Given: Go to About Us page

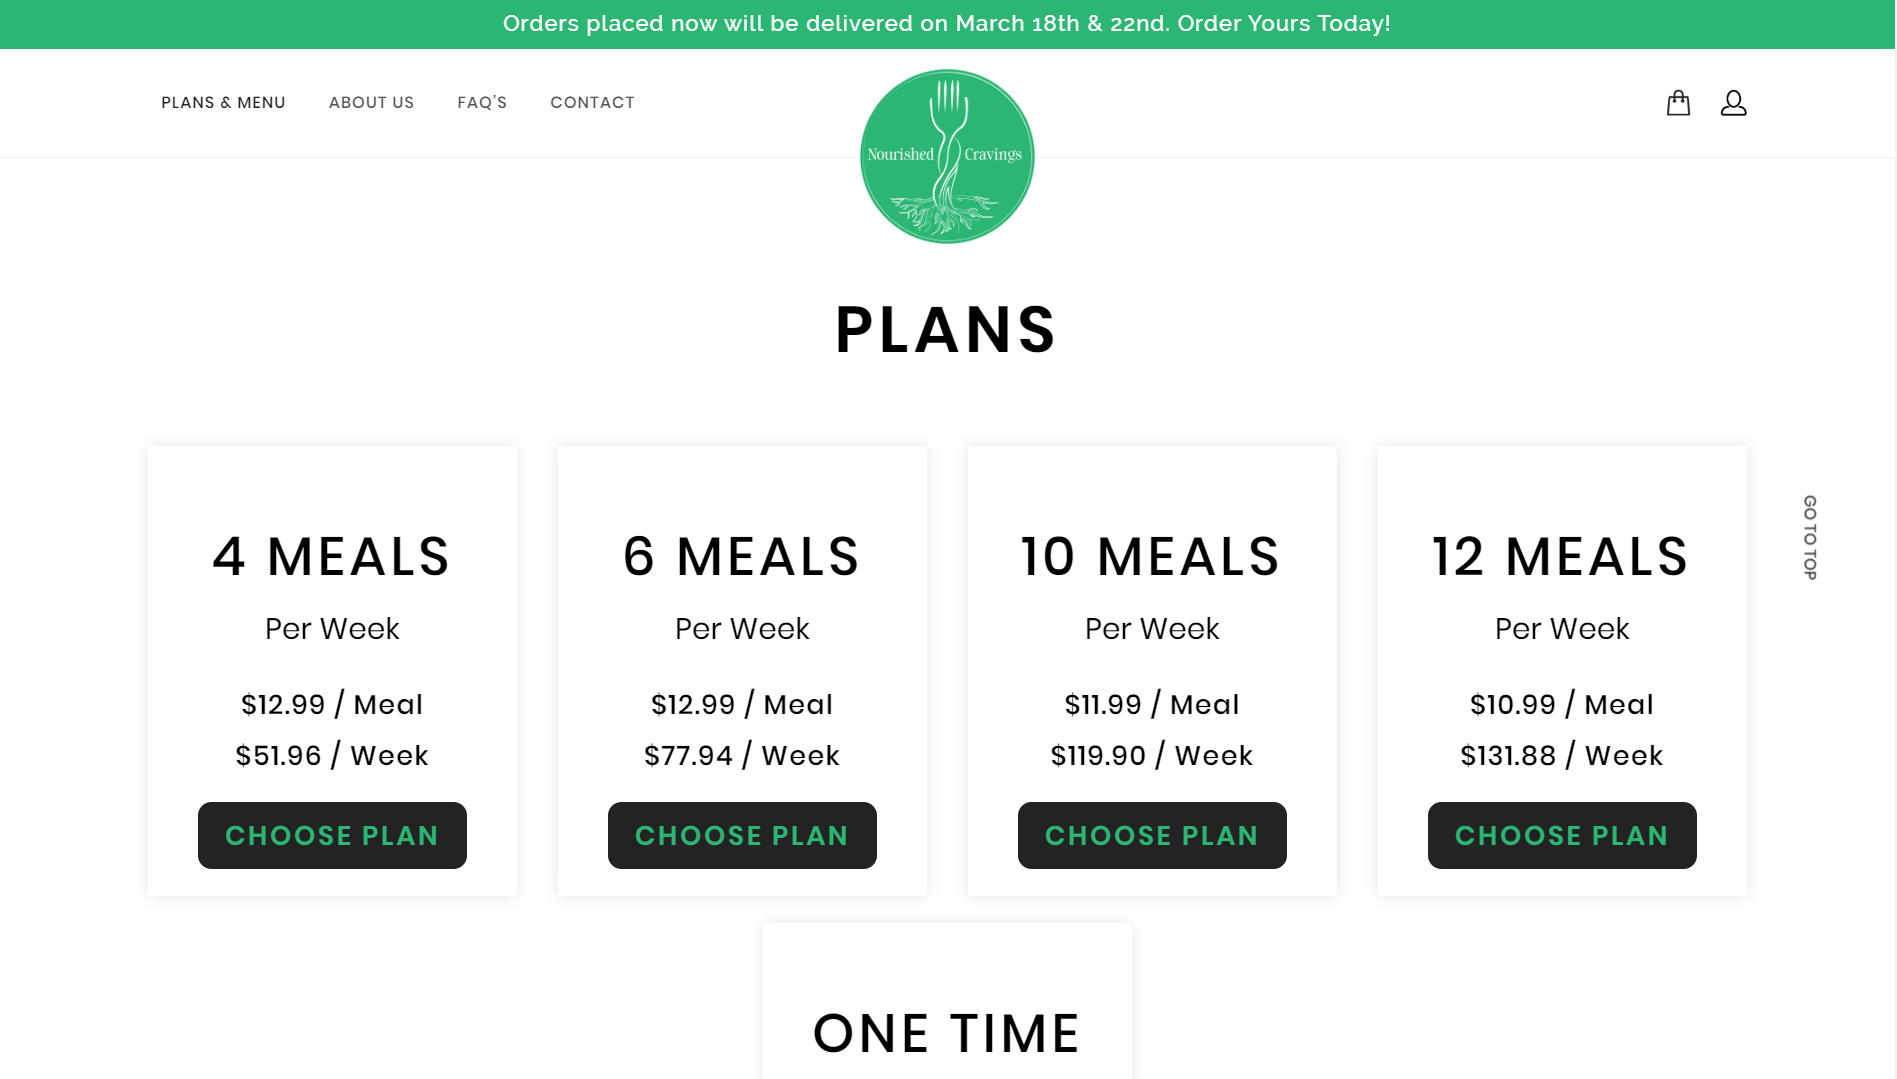Looking at the screenshot, I should tap(371, 103).
